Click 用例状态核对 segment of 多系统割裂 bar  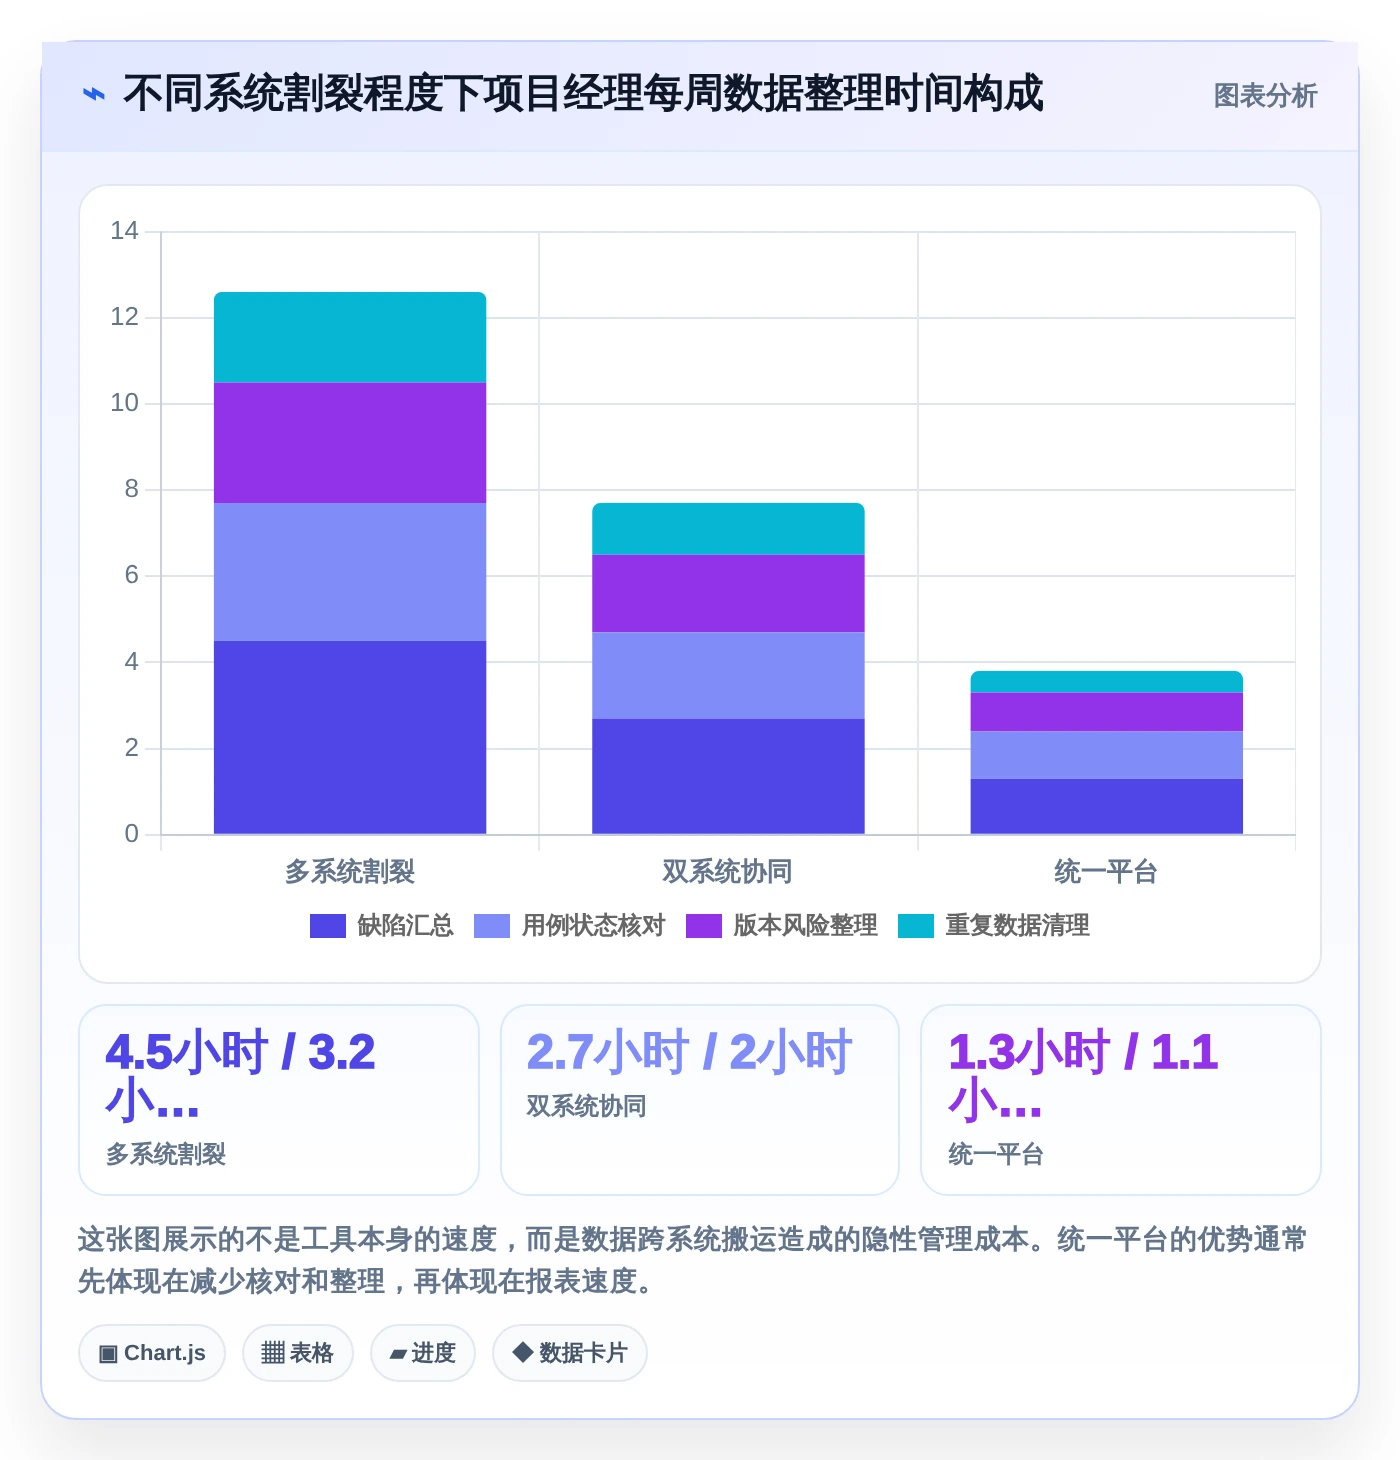click(350, 572)
